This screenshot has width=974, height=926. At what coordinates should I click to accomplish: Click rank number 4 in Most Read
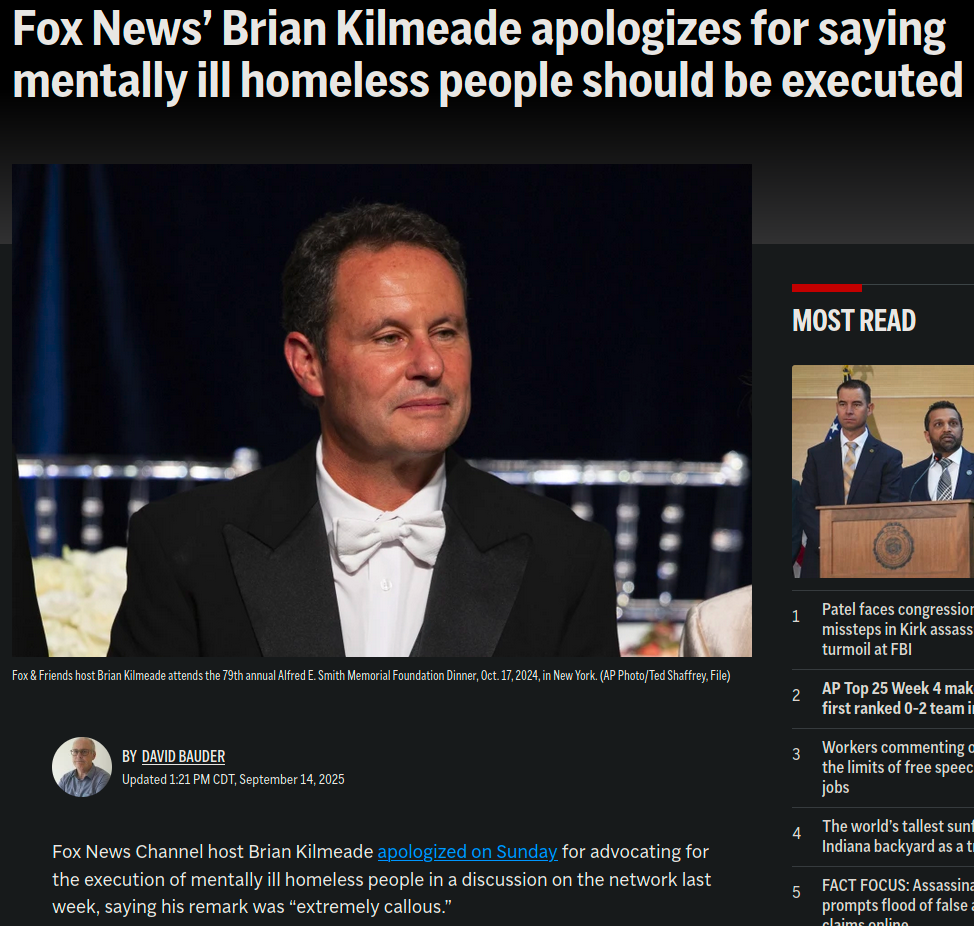click(796, 833)
